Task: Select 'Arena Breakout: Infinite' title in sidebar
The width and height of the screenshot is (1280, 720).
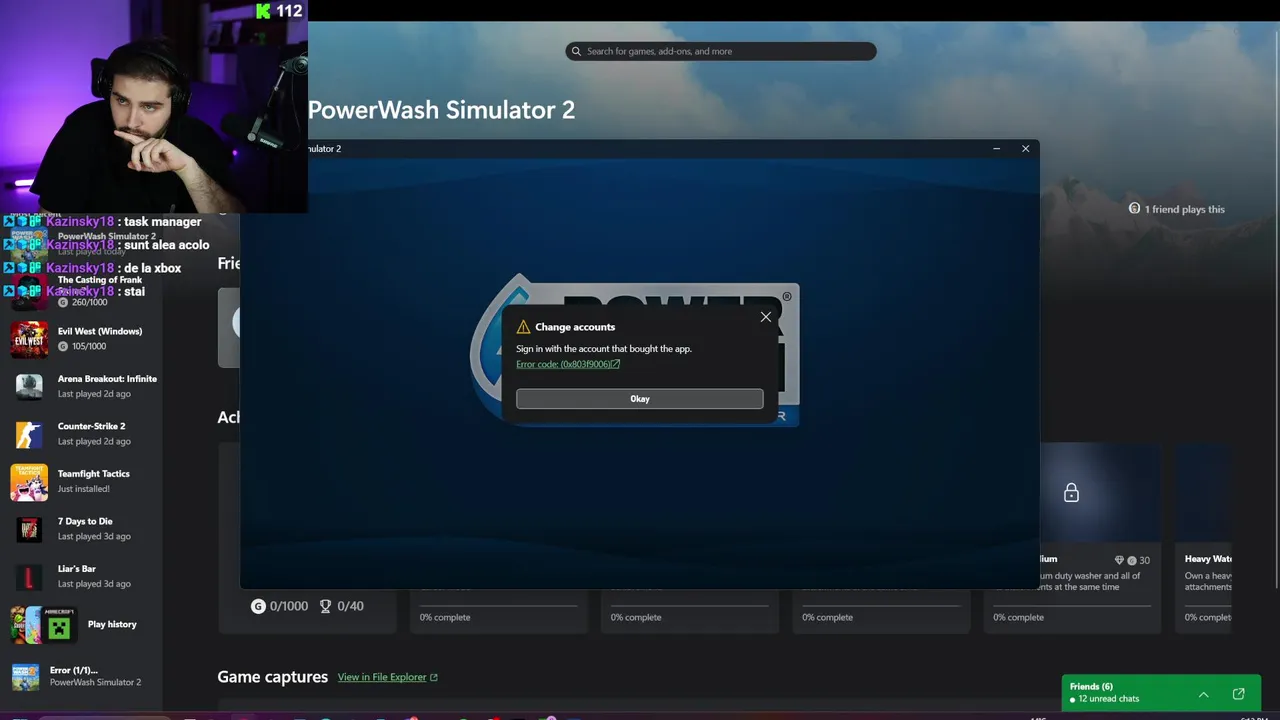Action: [107, 379]
